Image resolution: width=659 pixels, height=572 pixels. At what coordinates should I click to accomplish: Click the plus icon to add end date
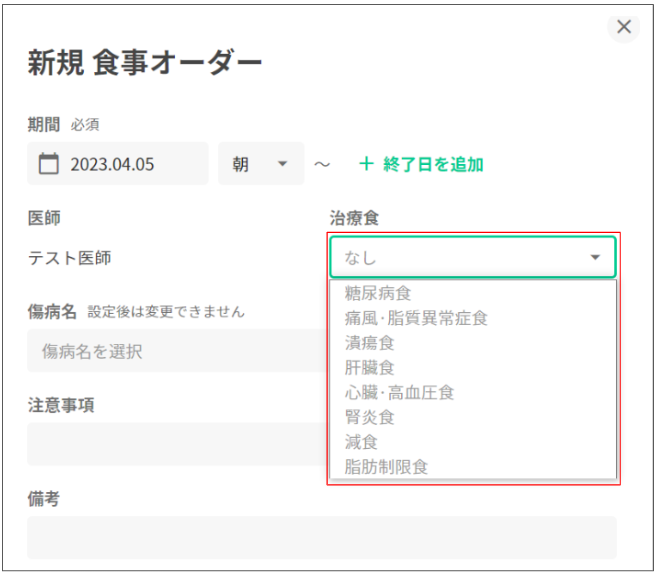(x=366, y=164)
